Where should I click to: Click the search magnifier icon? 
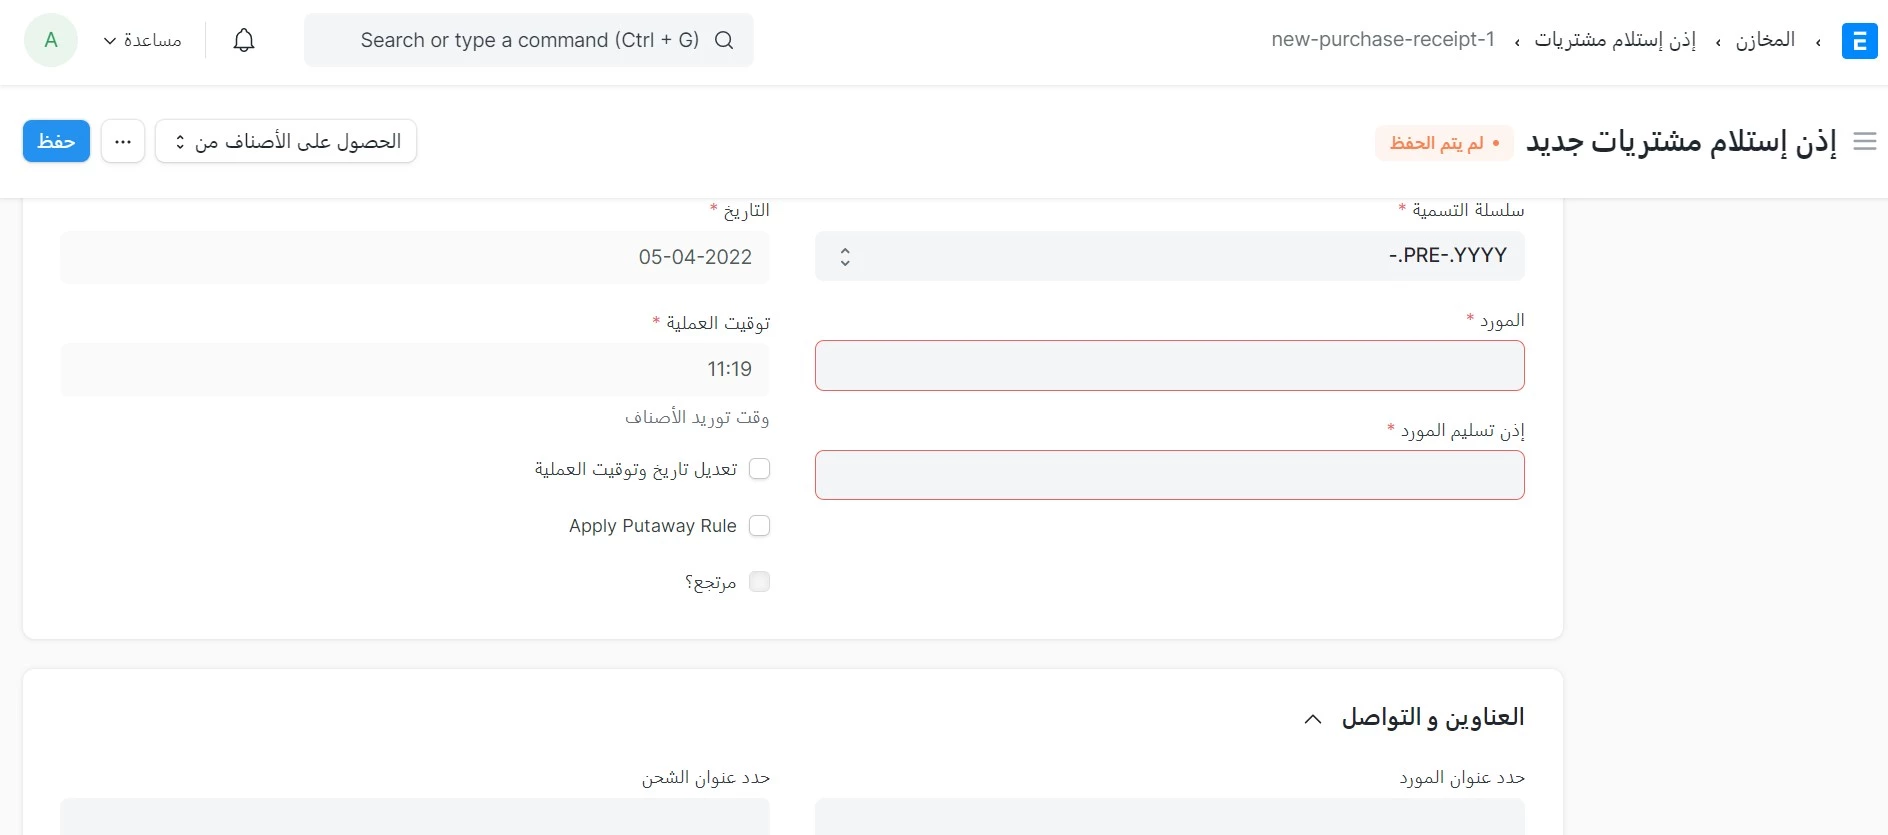tap(724, 40)
